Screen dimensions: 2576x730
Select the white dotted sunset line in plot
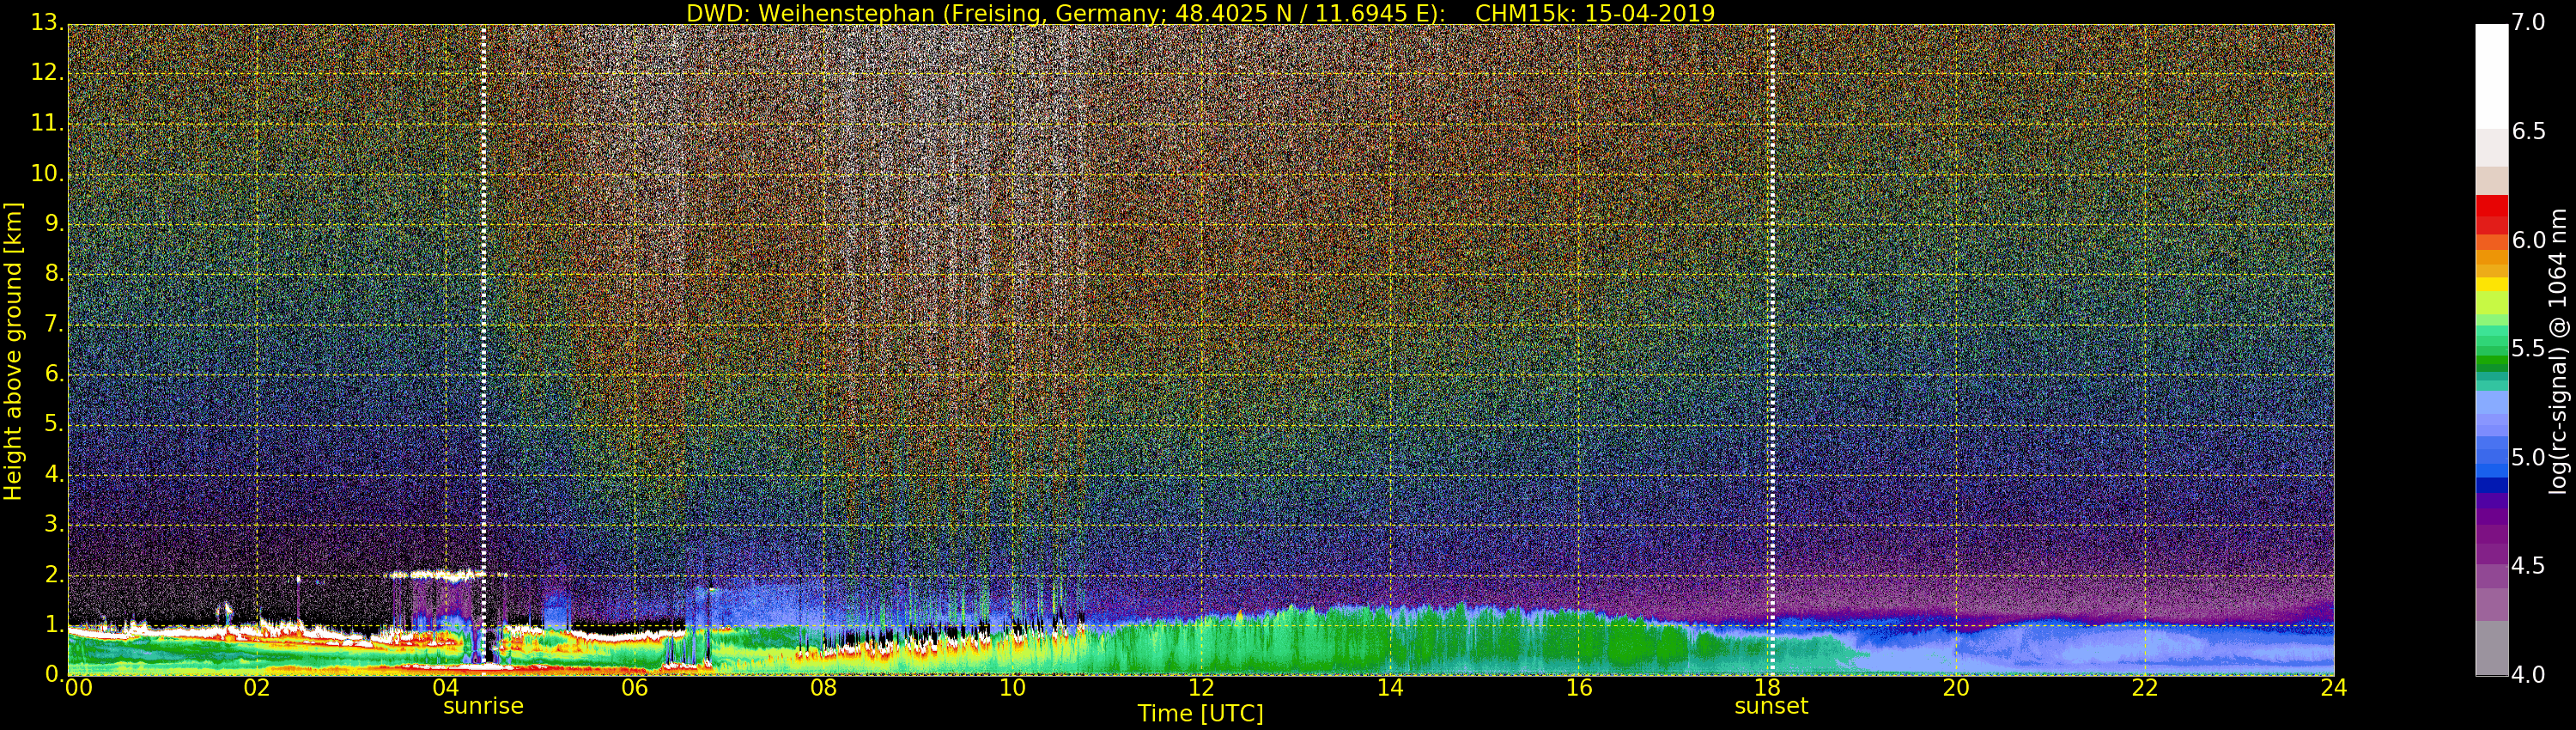(x=1772, y=350)
